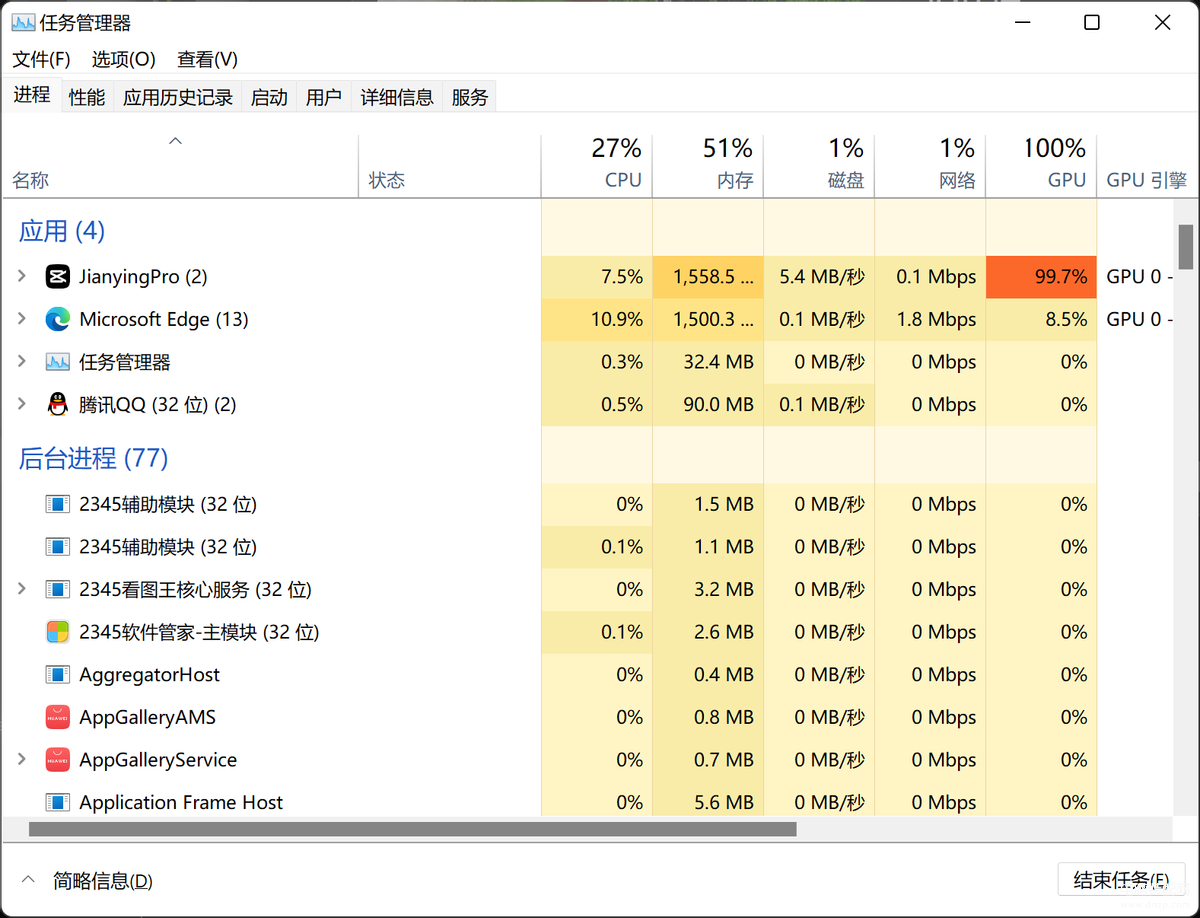Click 腾讯QQ's 90.0 MB memory cell
This screenshot has width=1200, height=918.
[x=708, y=405]
